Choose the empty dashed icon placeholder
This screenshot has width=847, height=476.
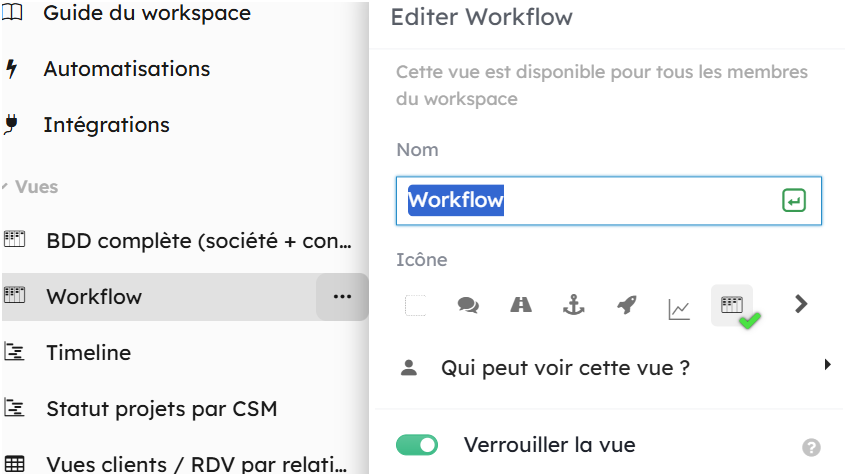point(415,305)
